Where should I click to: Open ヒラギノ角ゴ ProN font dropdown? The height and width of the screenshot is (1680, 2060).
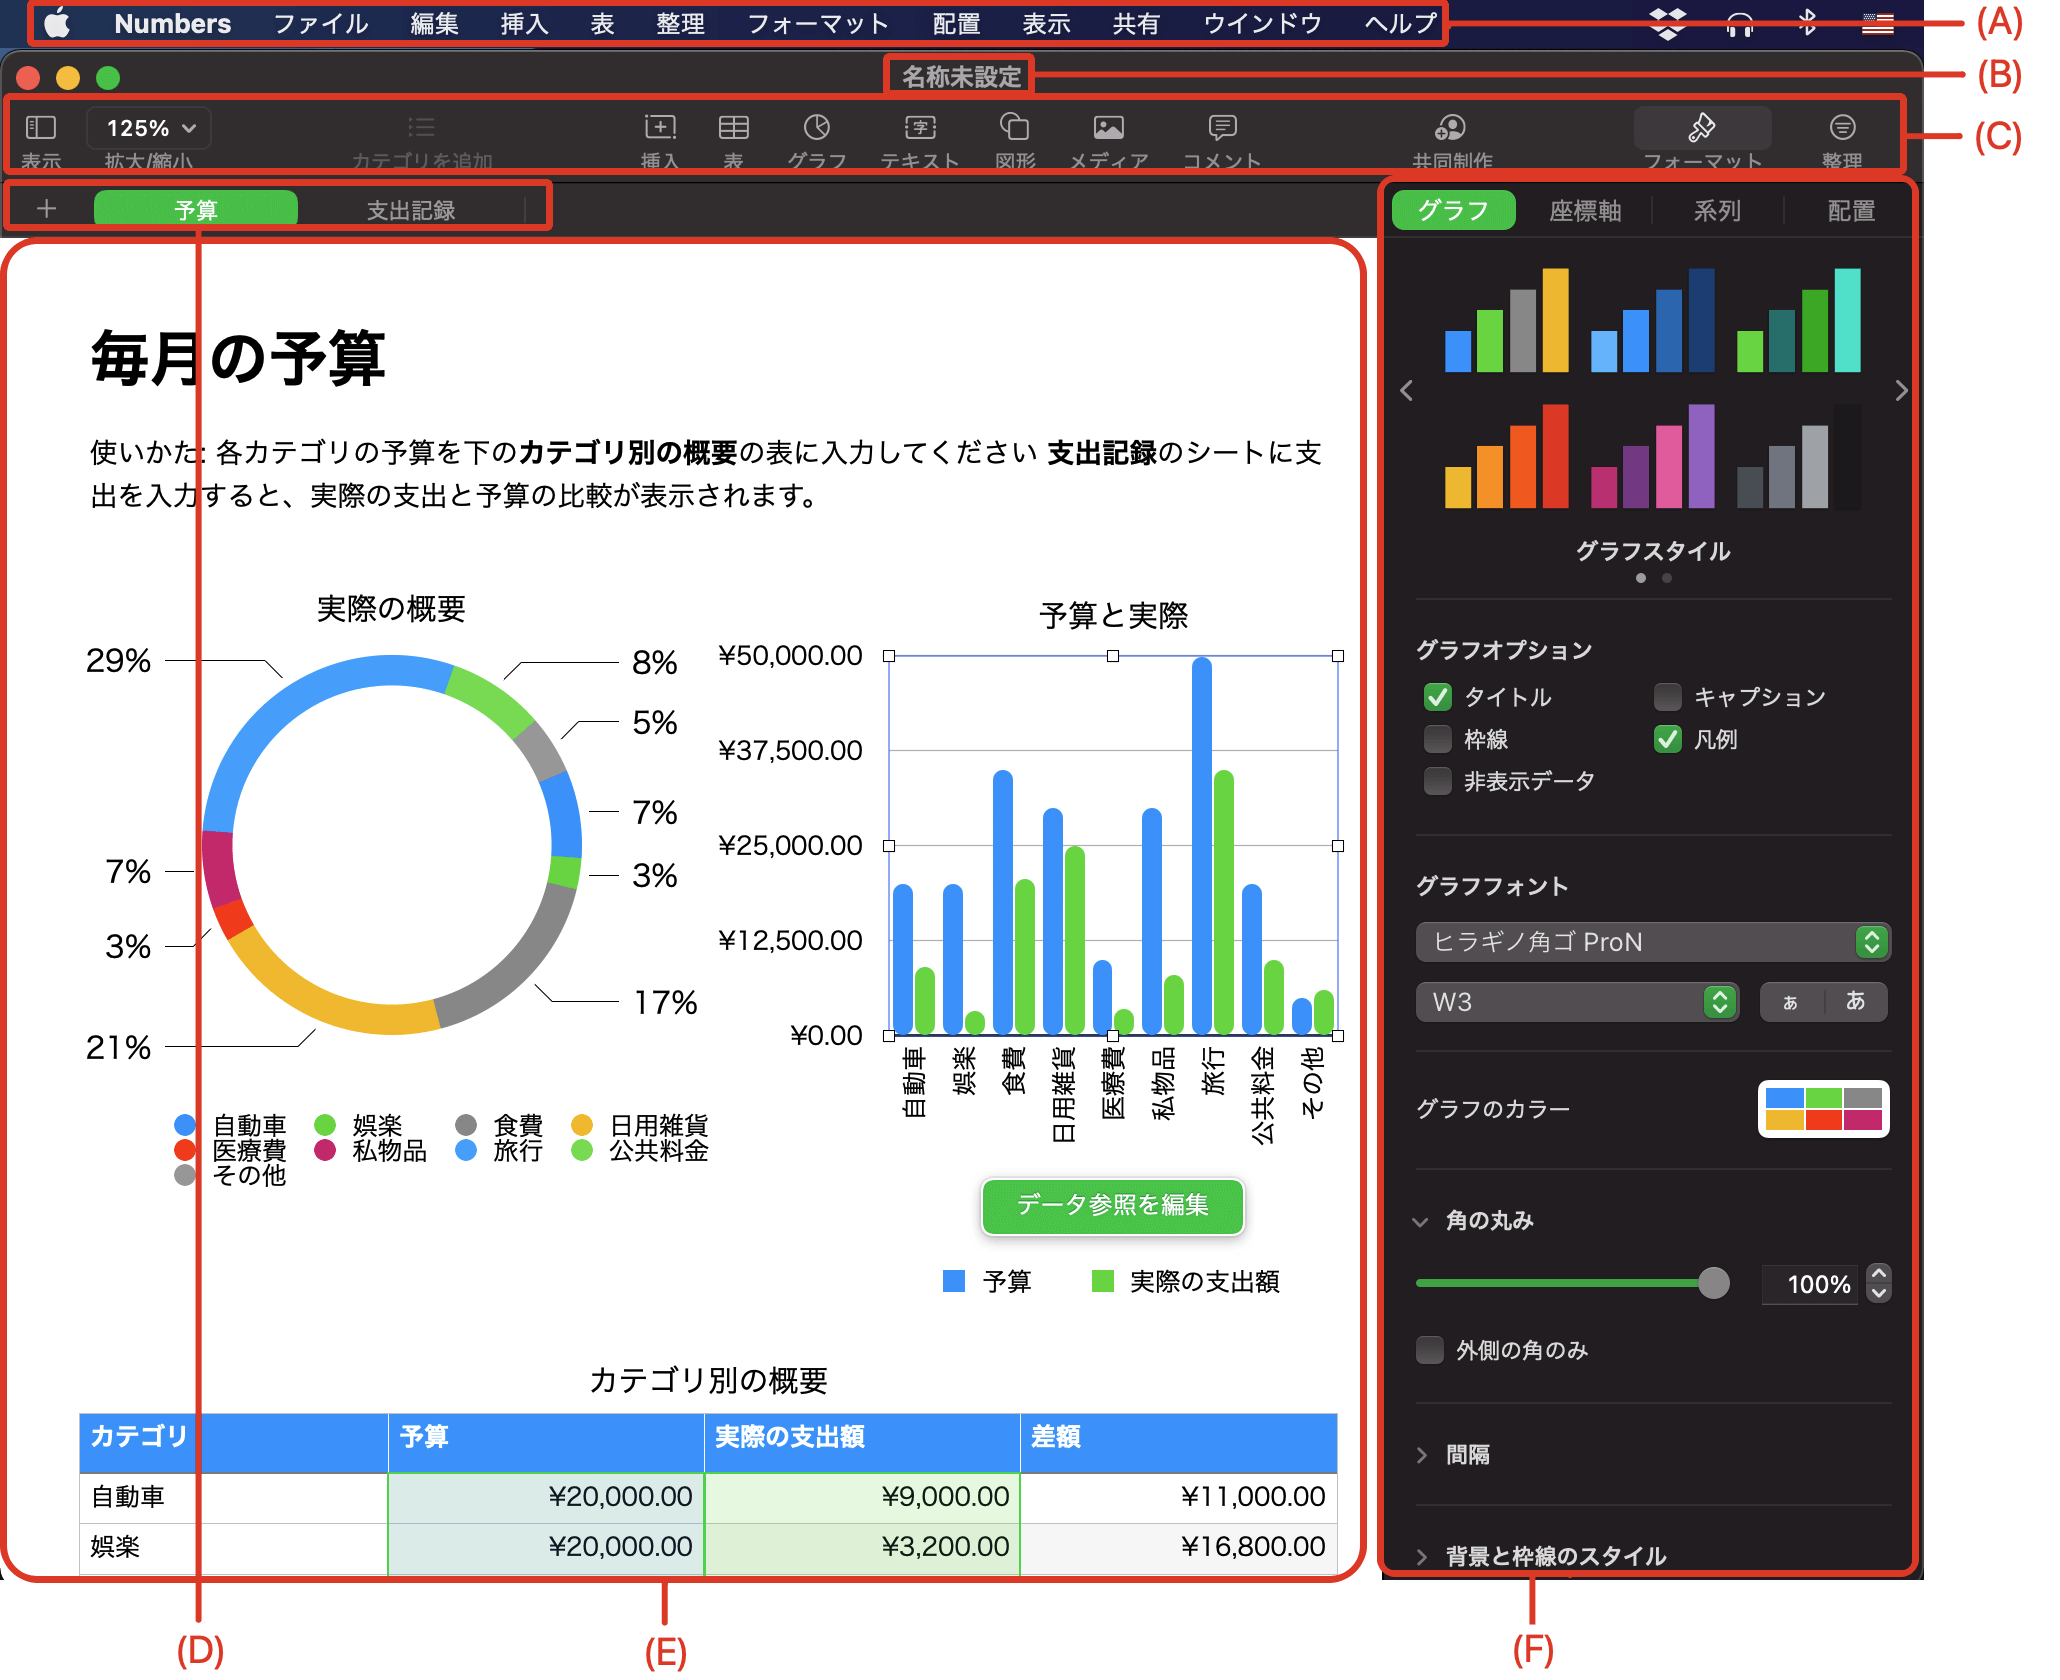click(1652, 942)
